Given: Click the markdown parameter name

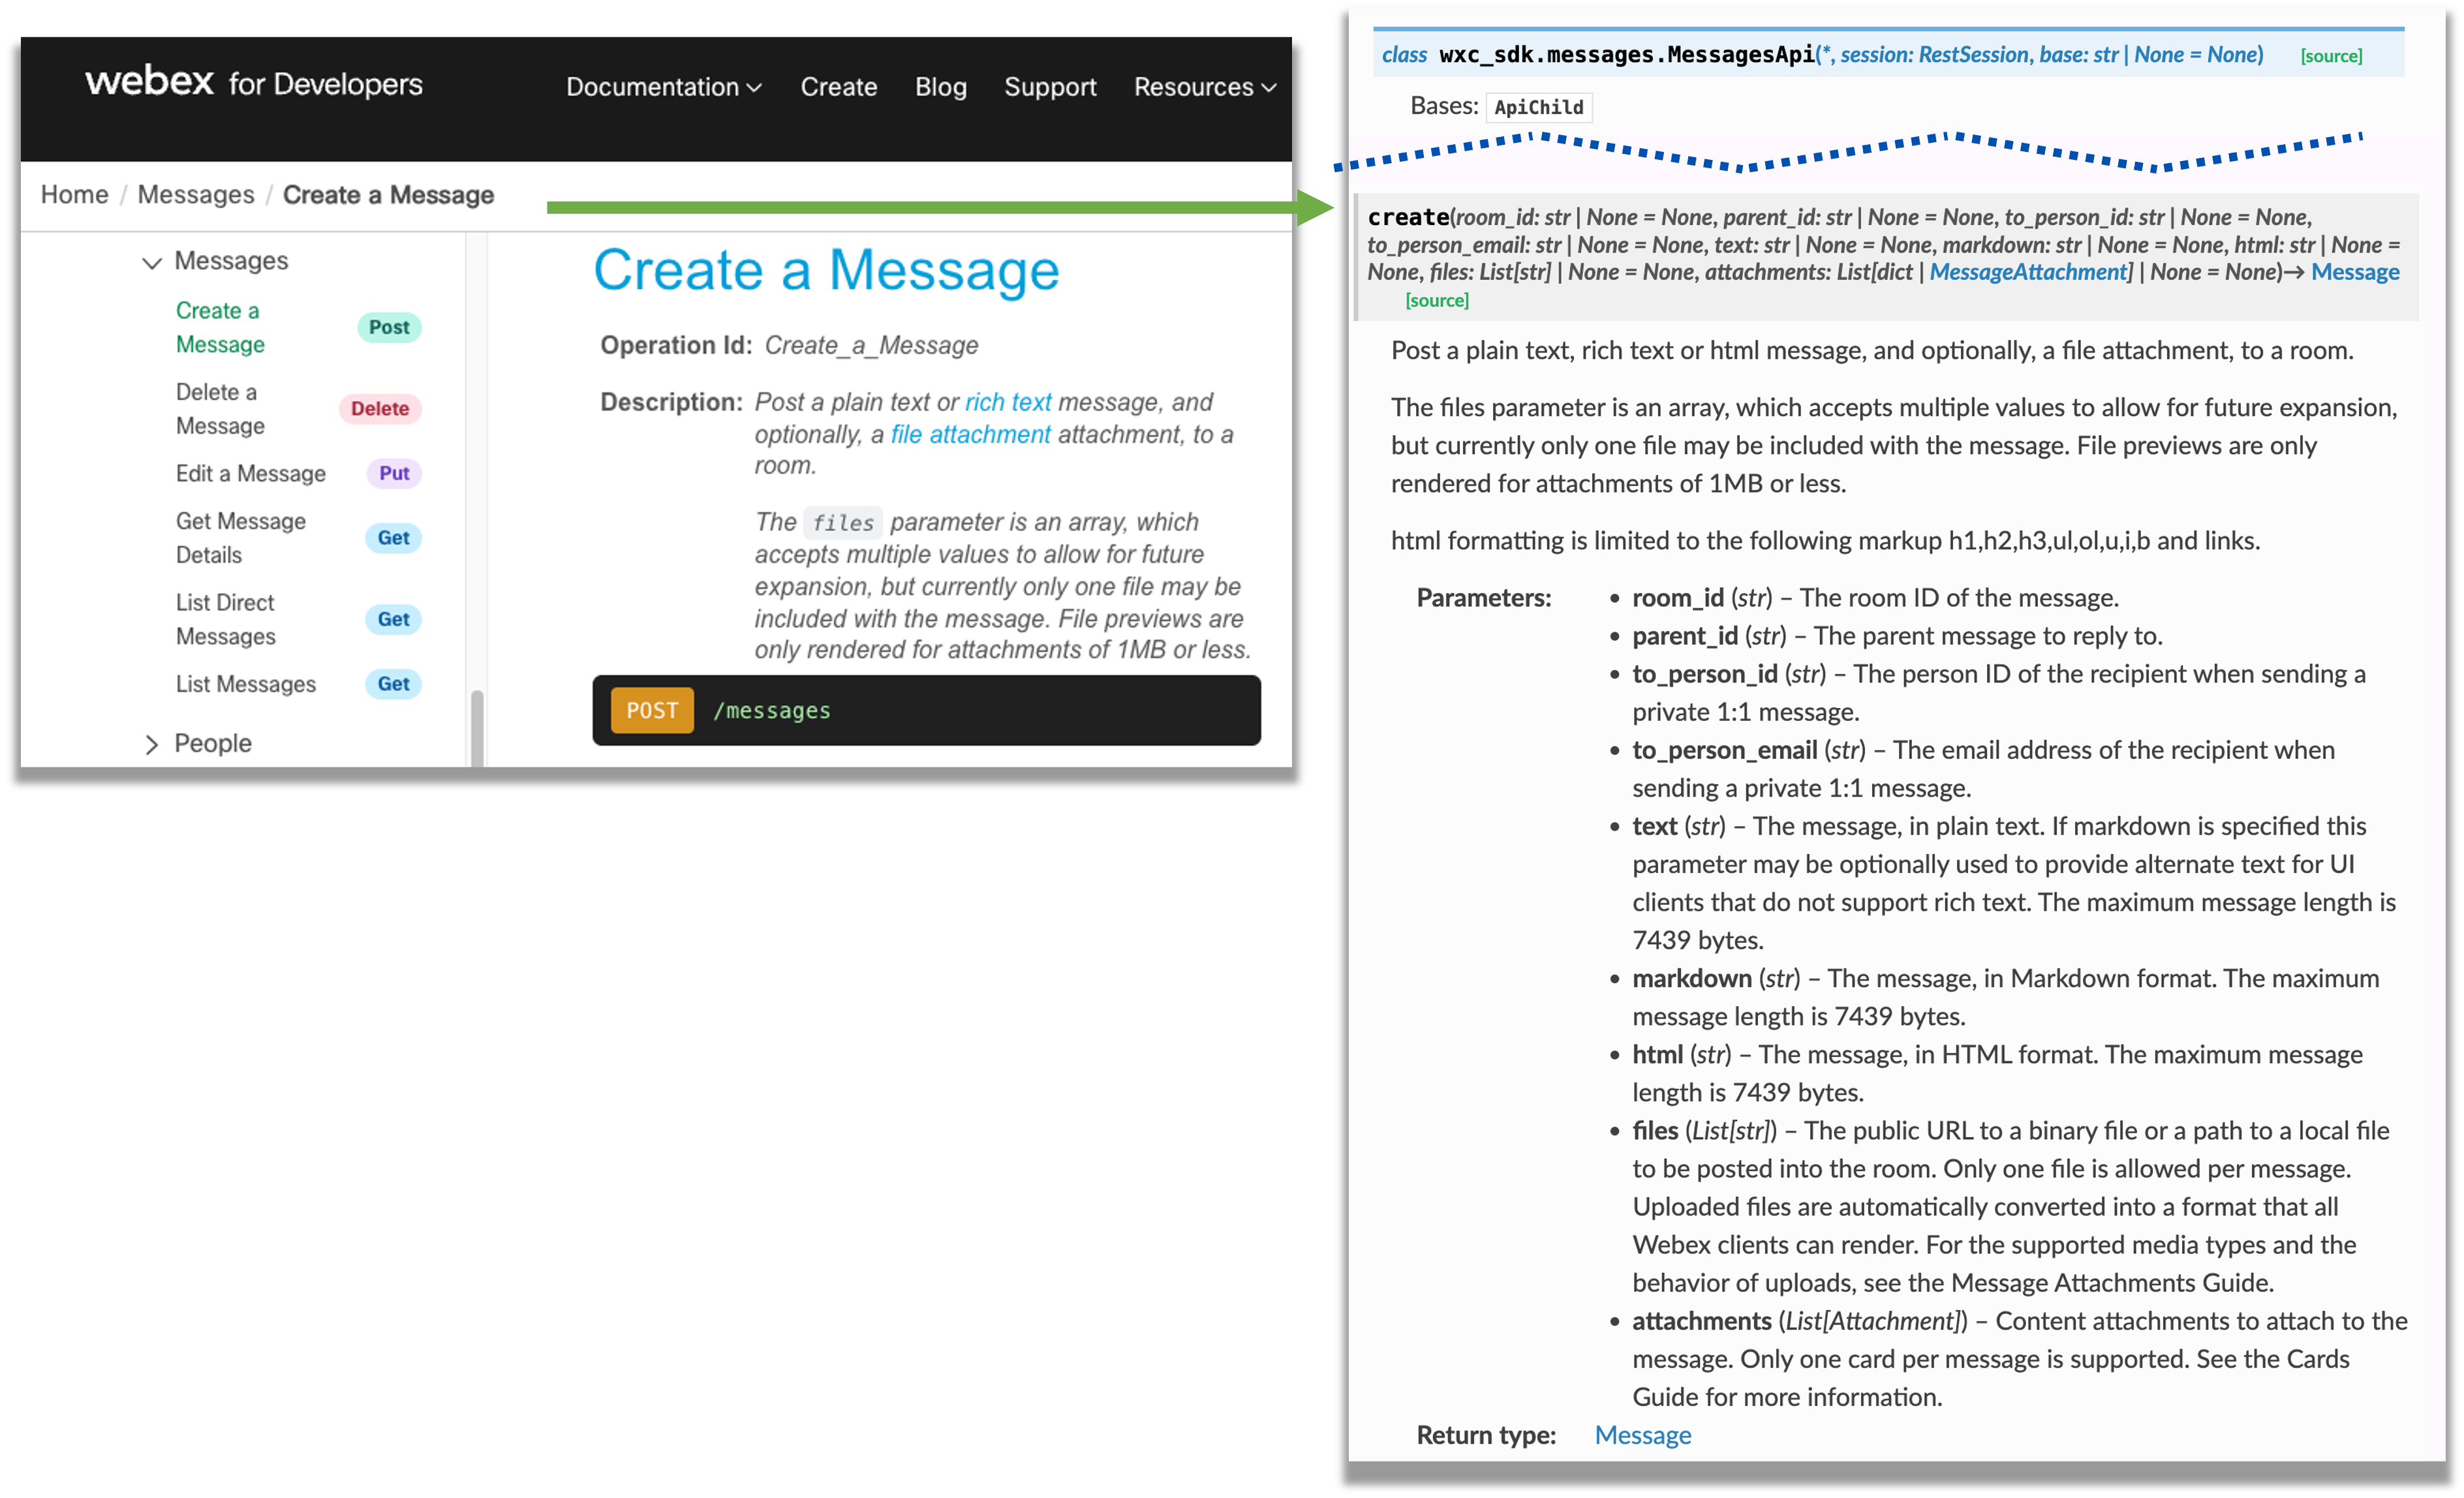Looking at the screenshot, I should coord(1691,978).
